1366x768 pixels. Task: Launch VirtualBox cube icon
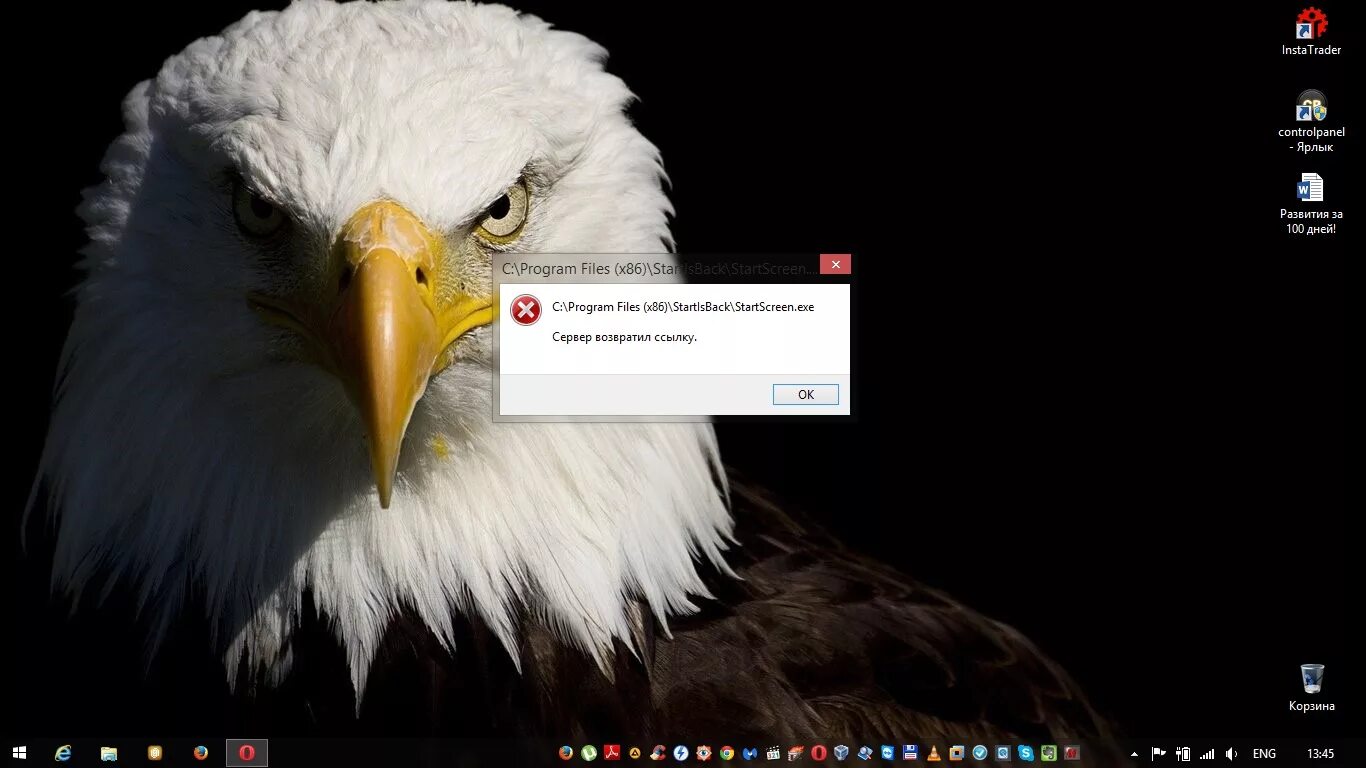tap(841, 753)
